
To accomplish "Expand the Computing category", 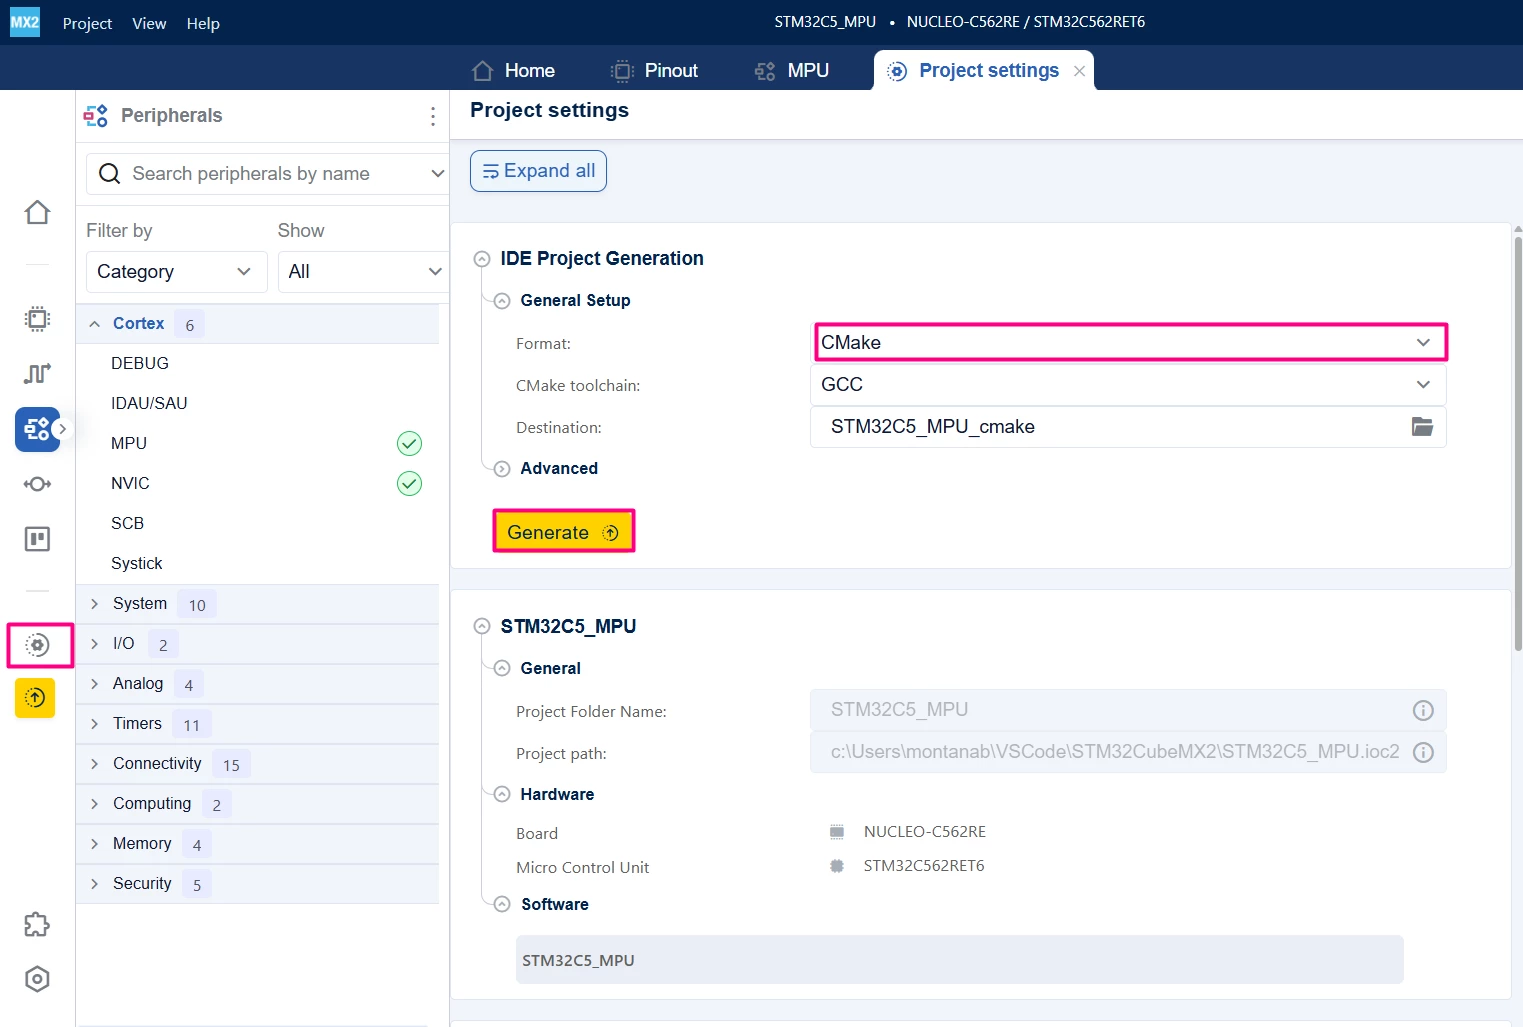I will (x=95, y=804).
